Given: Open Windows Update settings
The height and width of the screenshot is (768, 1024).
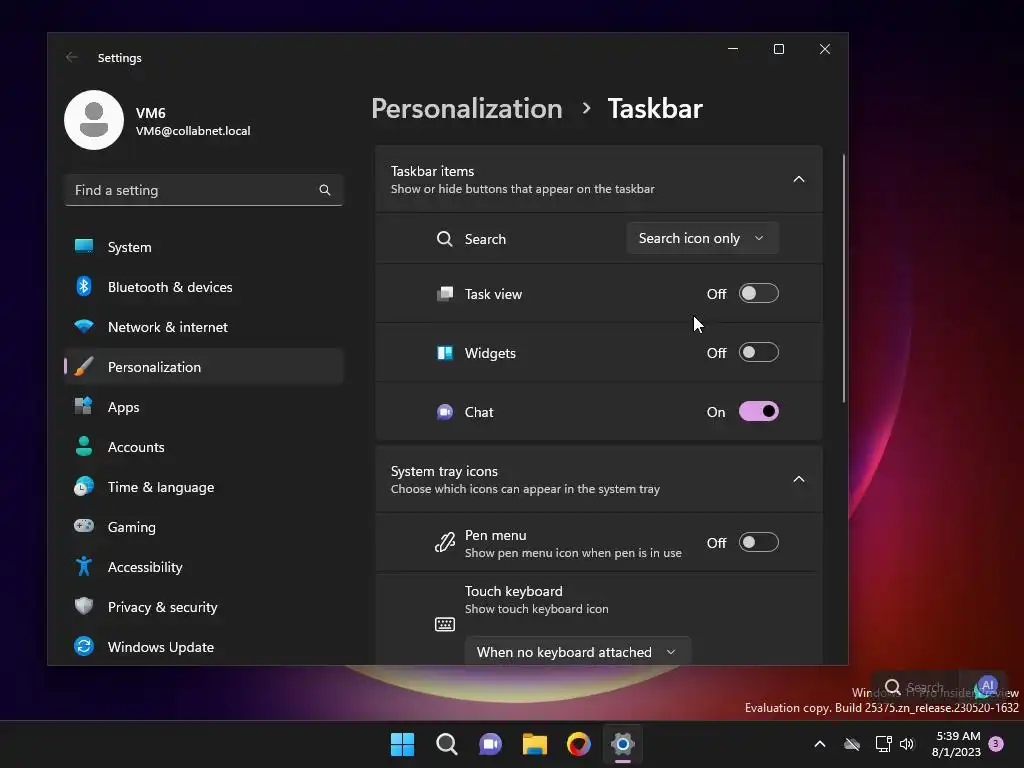Looking at the screenshot, I should click(204, 647).
